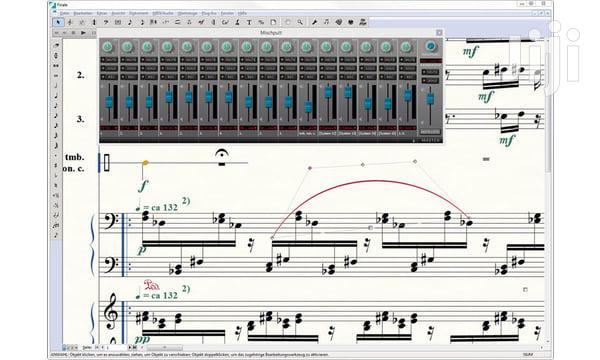Click the blue master knob
The width and height of the screenshot is (600, 360).
tap(430, 46)
